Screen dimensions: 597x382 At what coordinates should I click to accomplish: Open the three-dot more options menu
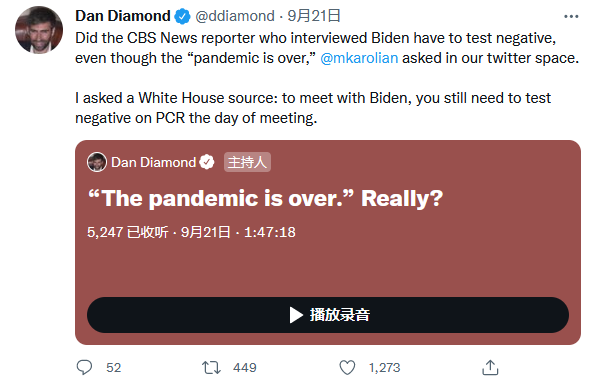coord(571,16)
